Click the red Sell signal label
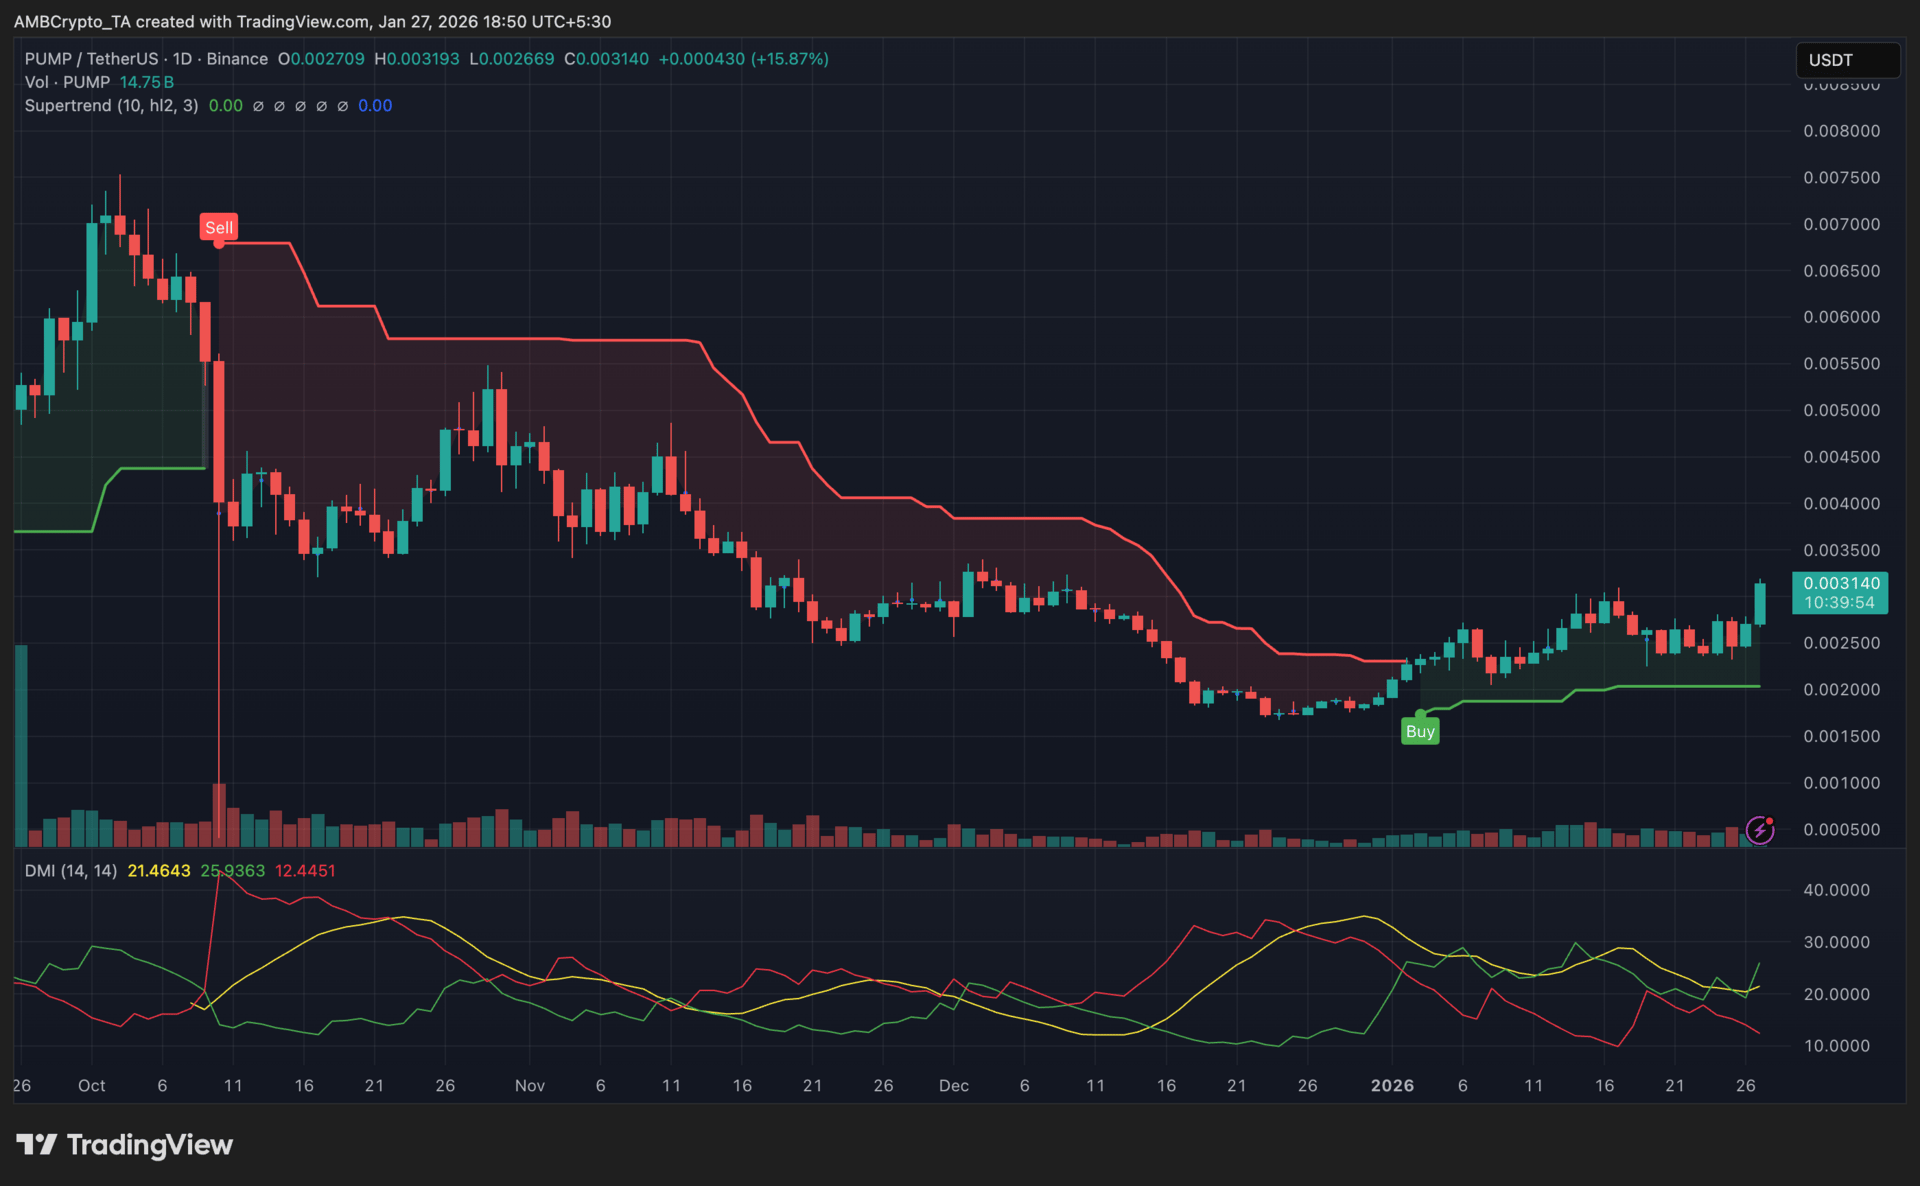The height and width of the screenshot is (1186, 1920). coord(218,227)
